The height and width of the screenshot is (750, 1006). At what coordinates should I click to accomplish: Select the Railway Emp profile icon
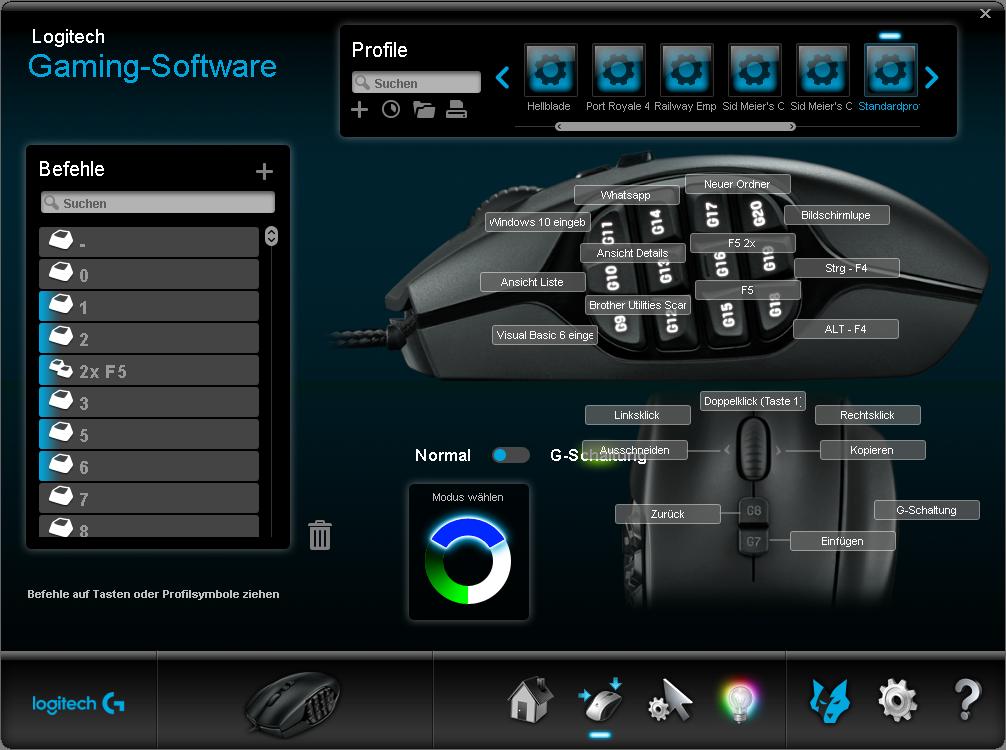[686, 70]
